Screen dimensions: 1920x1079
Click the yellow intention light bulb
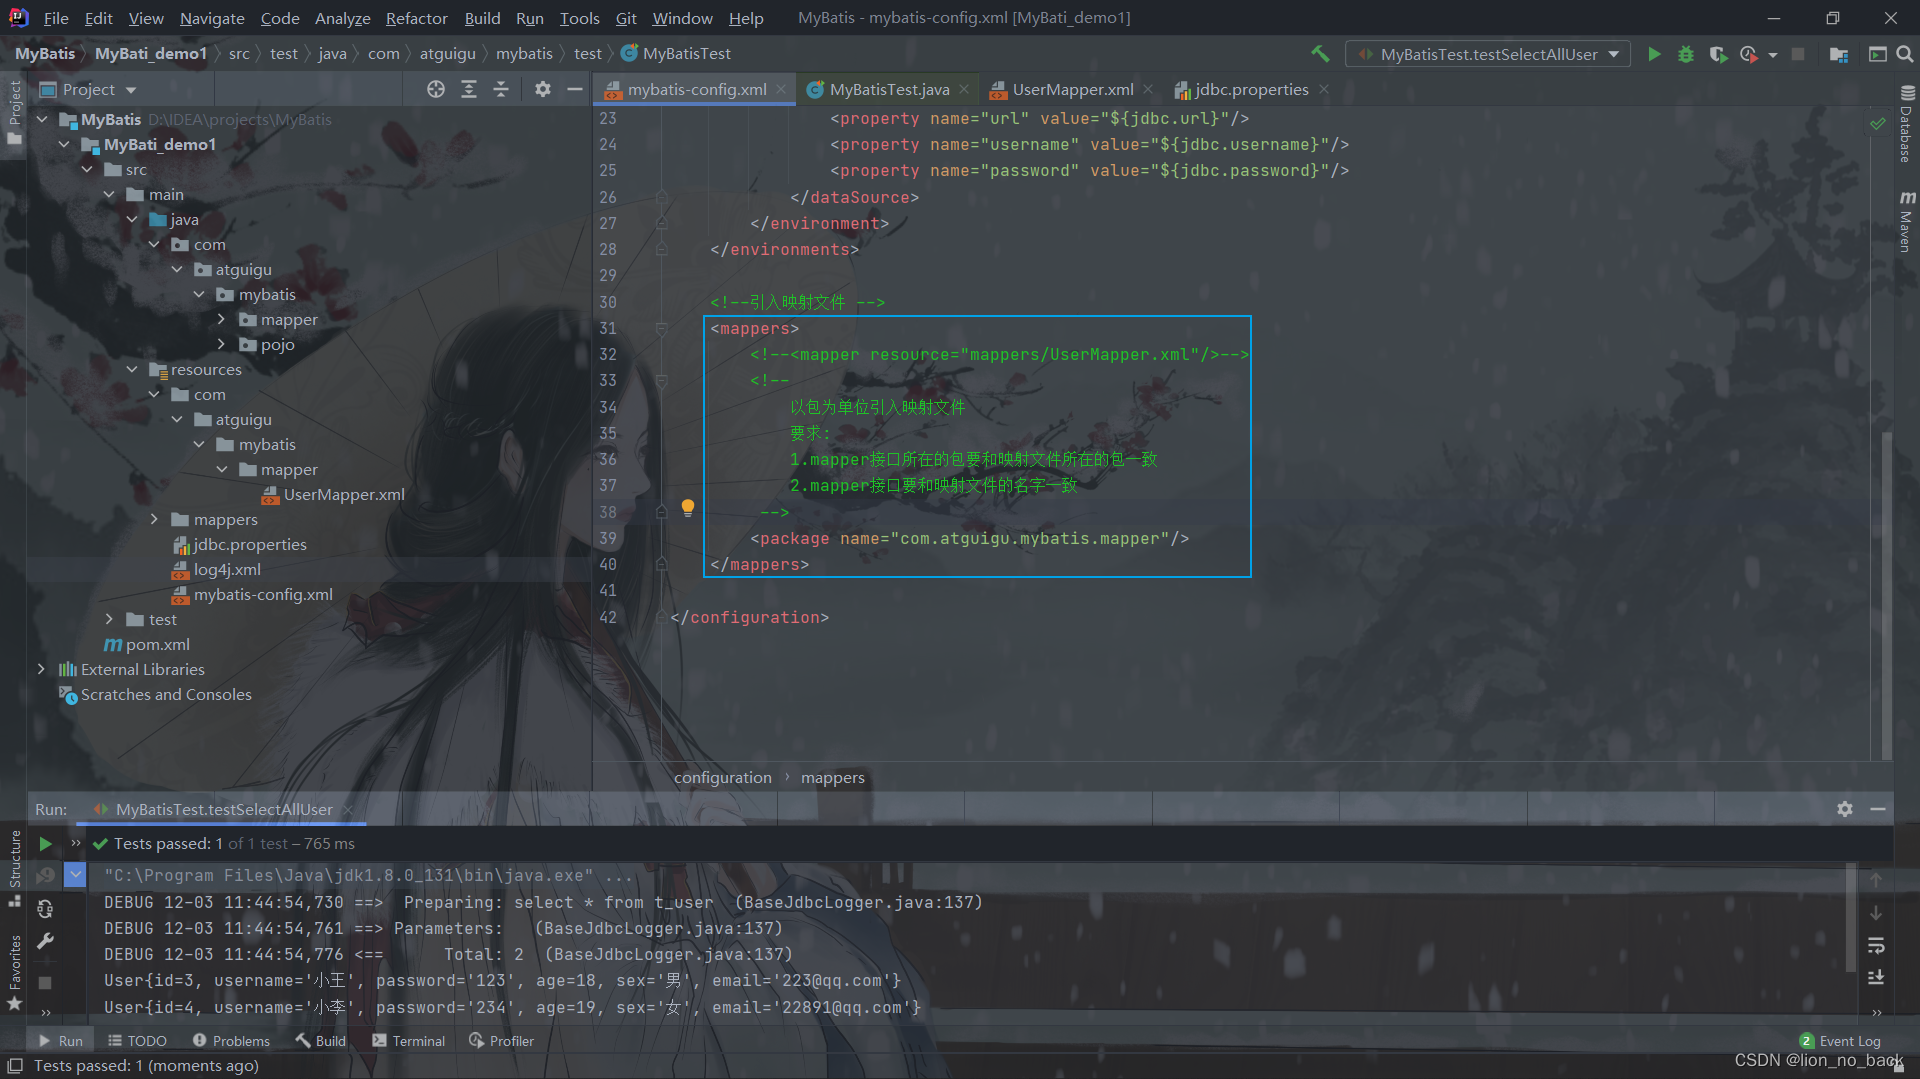[x=688, y=508]
